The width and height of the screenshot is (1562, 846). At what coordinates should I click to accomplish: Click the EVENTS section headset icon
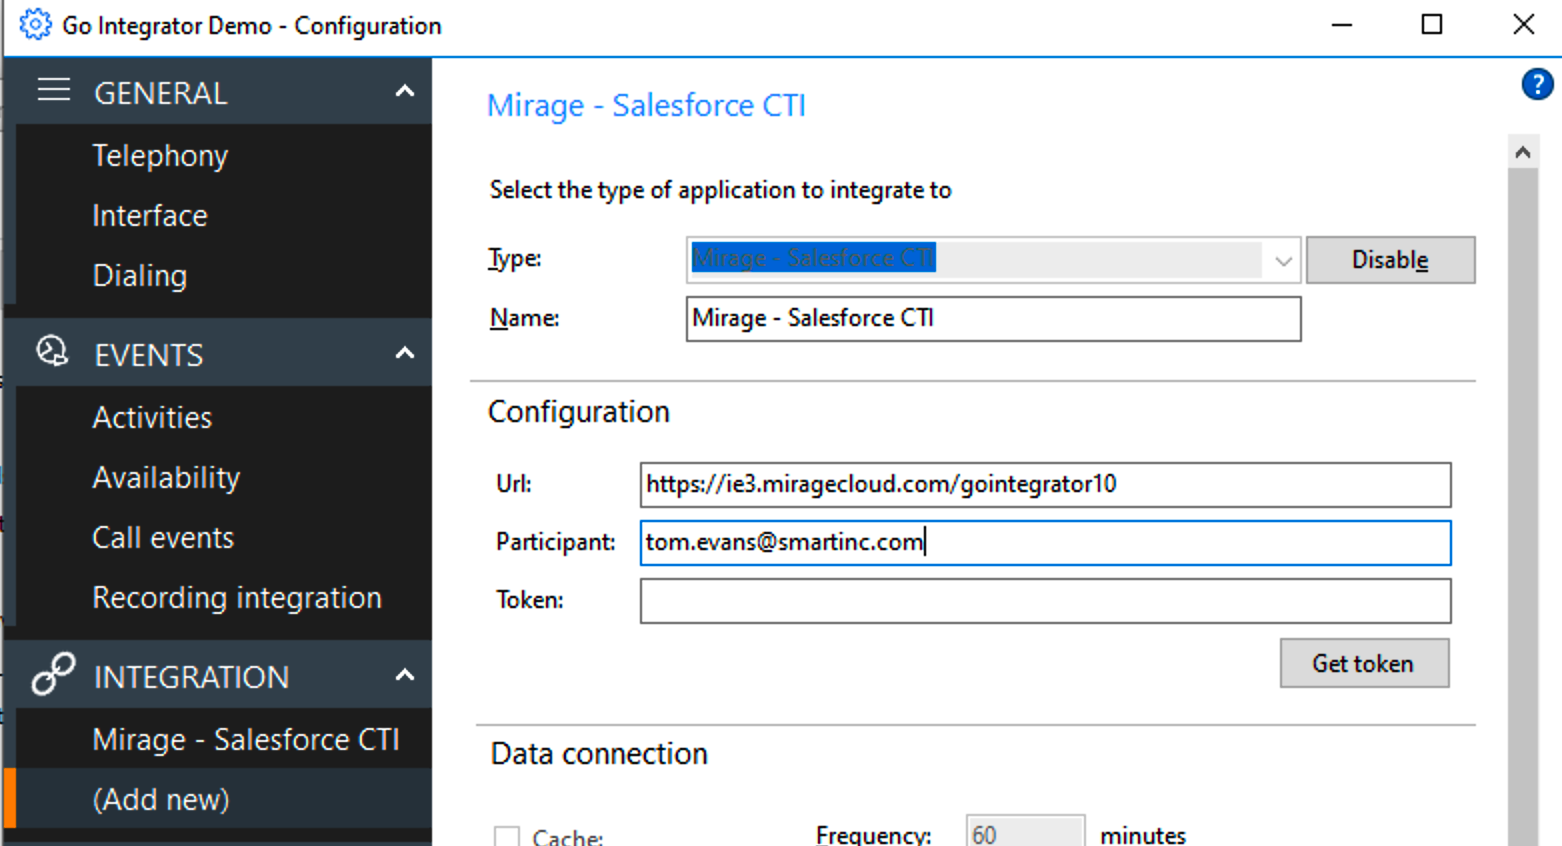point(52,352)
